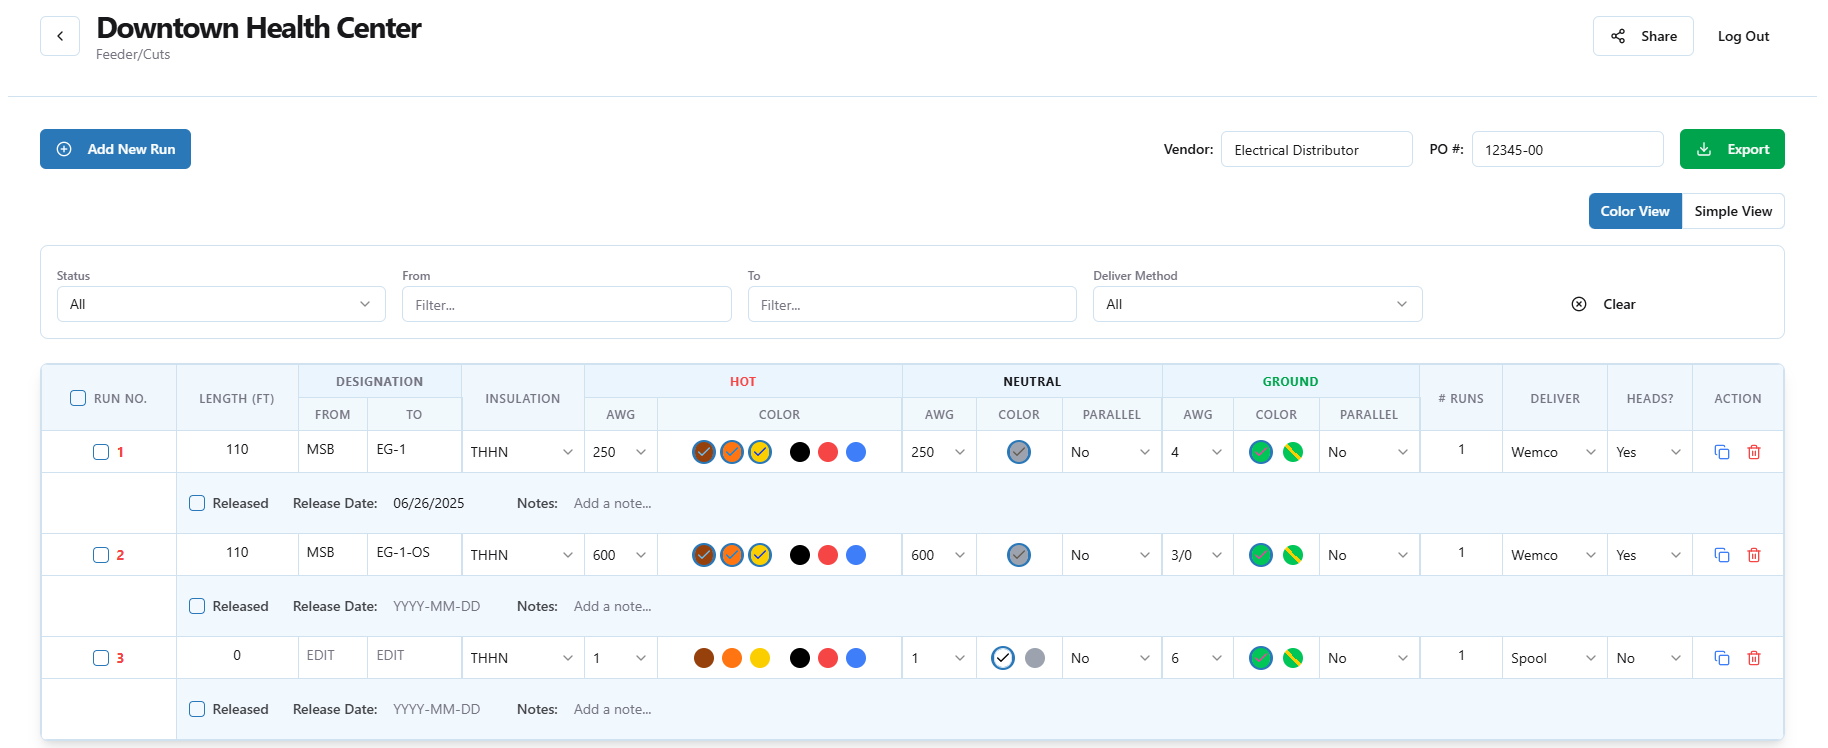Select black hot color in run 3
Image resolution: width=1828 pixels, height=748 pixels.
[800, 658]
